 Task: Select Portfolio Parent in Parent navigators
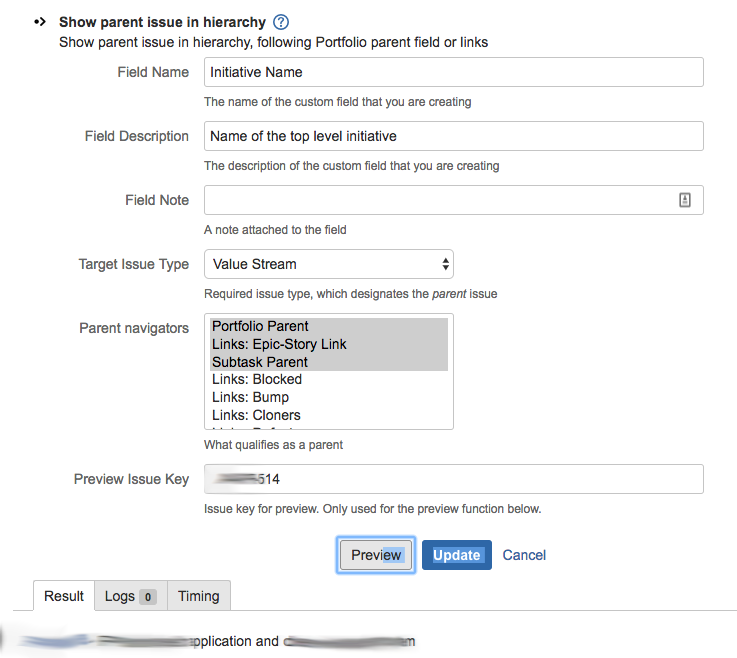click(260, 326)
